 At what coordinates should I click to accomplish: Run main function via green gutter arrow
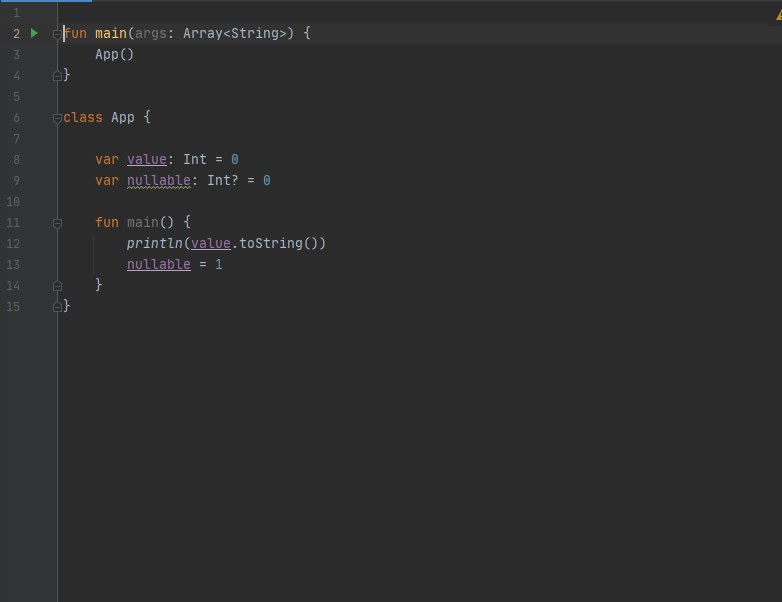point(34,33)
